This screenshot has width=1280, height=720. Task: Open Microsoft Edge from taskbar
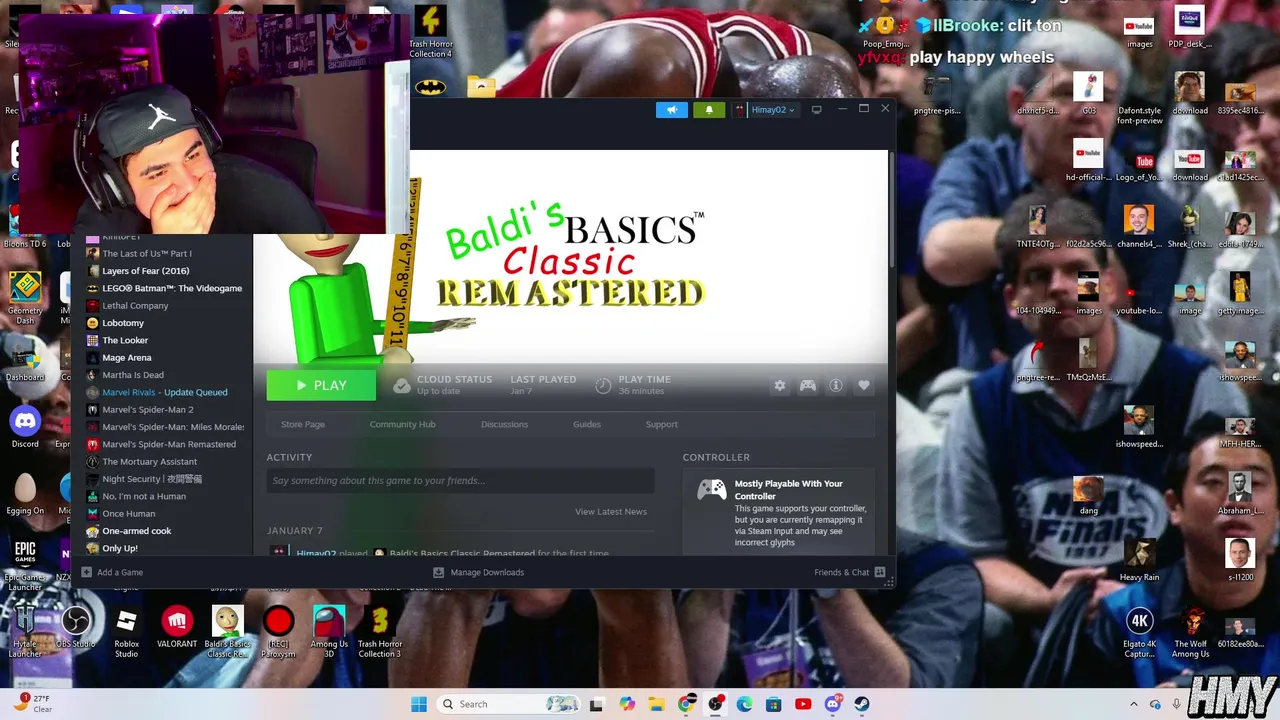(745, 704)
